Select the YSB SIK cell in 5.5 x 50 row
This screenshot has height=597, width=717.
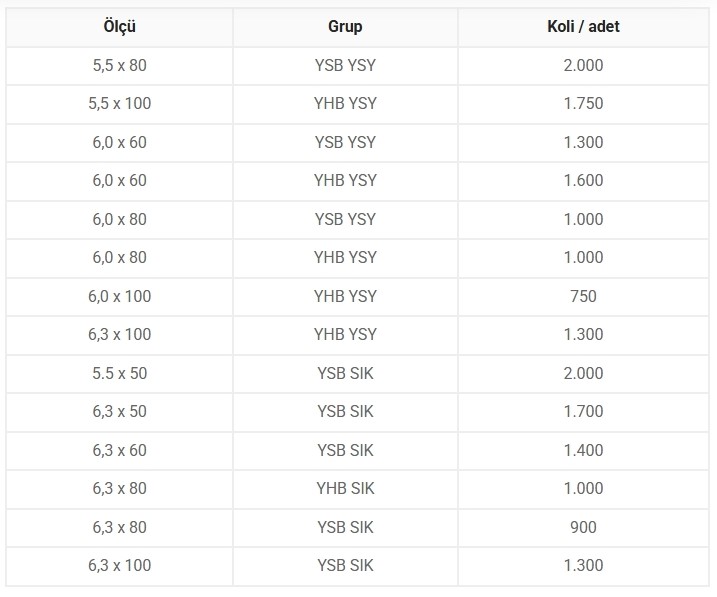tap(345, 373)
